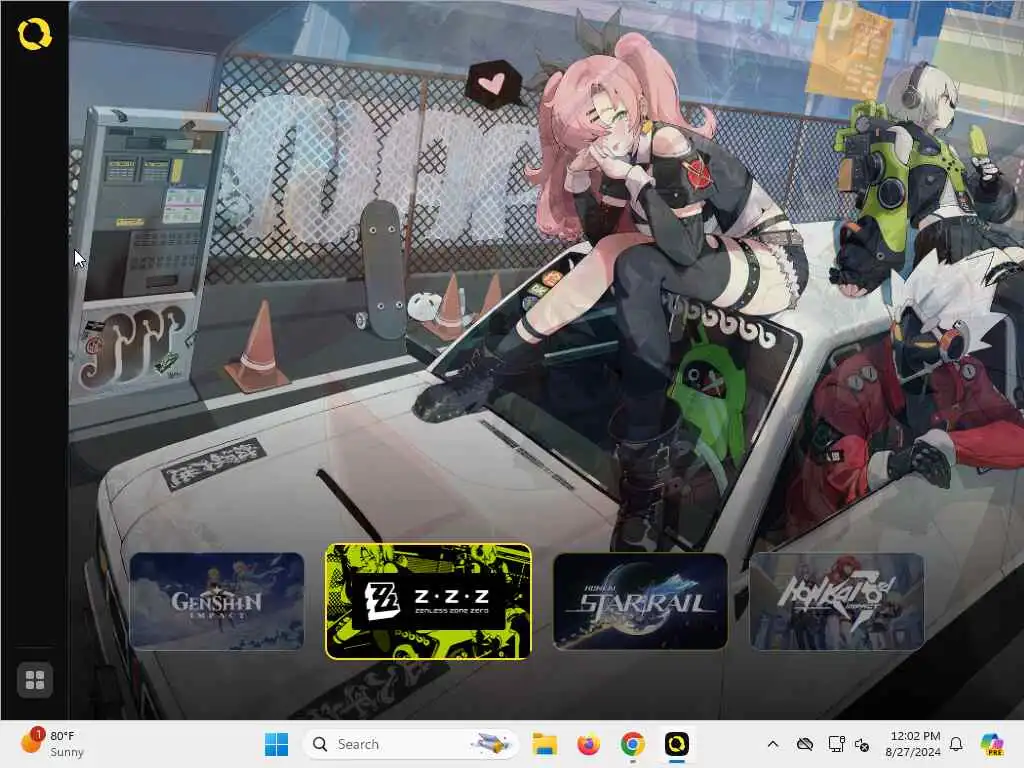Open the network display tray icon

(x=836, y=744)
